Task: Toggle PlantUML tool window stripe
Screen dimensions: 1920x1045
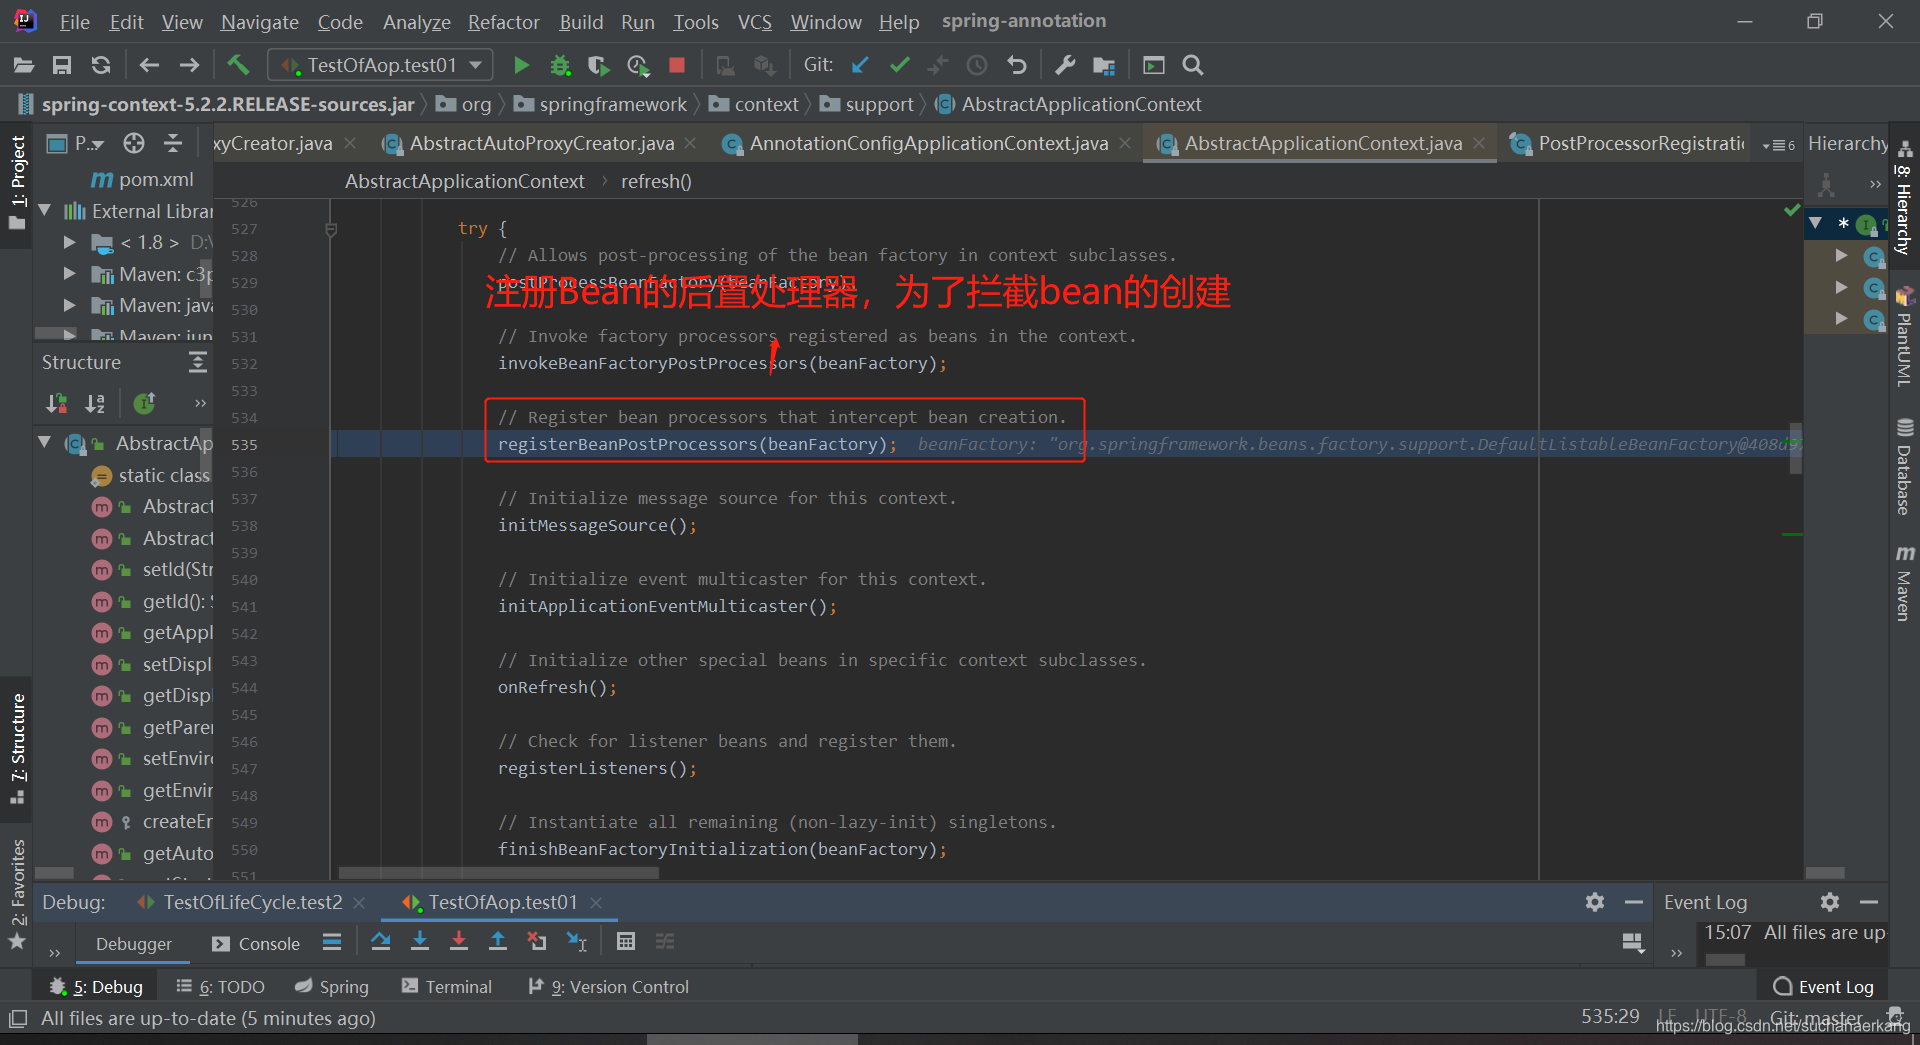Action: (1904, 338)
